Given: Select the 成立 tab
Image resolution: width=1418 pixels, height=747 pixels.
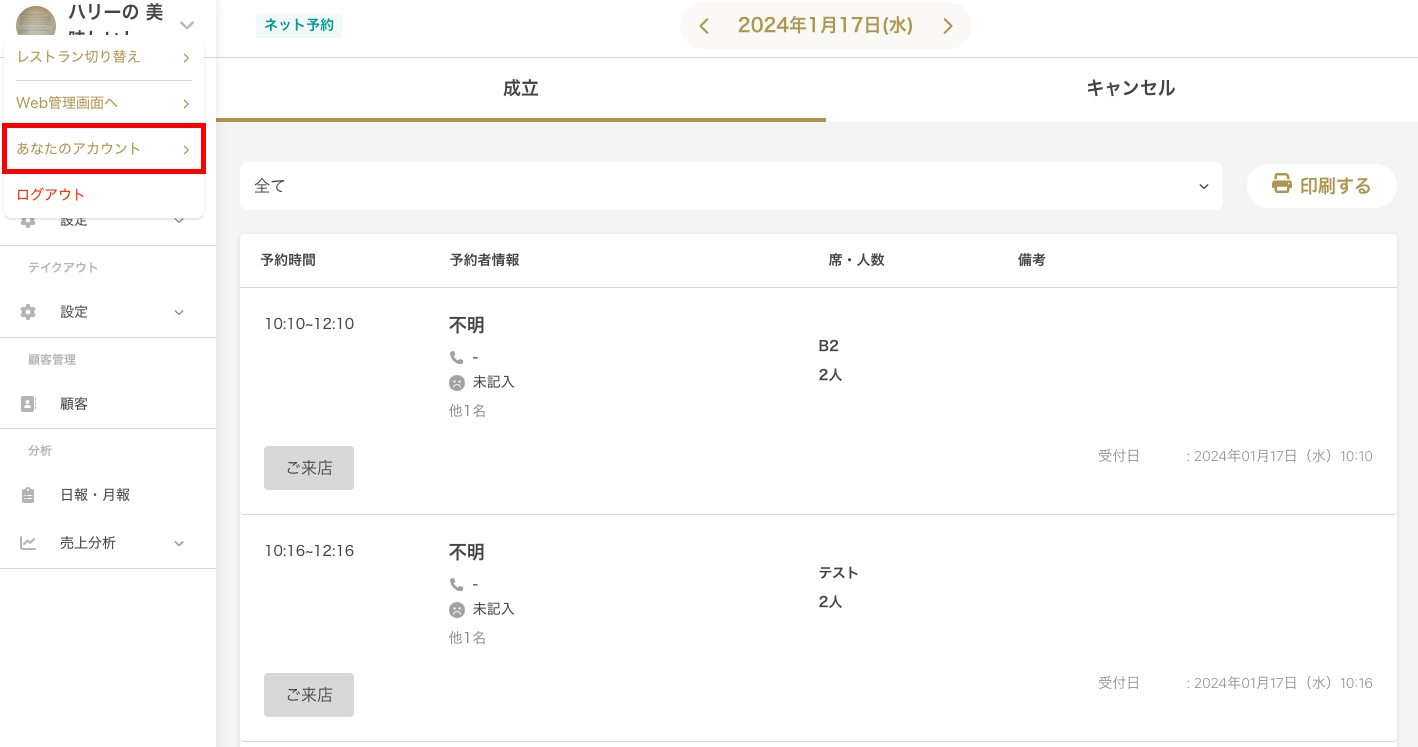Looking at the screenshot, I should 520,88.
